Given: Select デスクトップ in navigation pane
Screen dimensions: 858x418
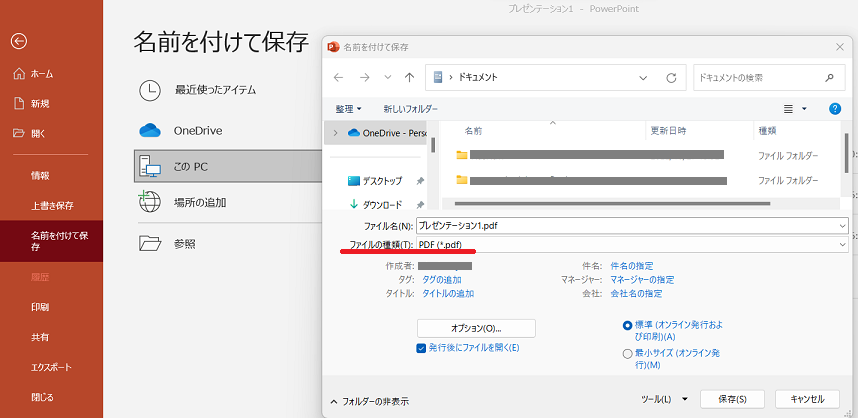Looking at the screenshot, I should [375, 181].
